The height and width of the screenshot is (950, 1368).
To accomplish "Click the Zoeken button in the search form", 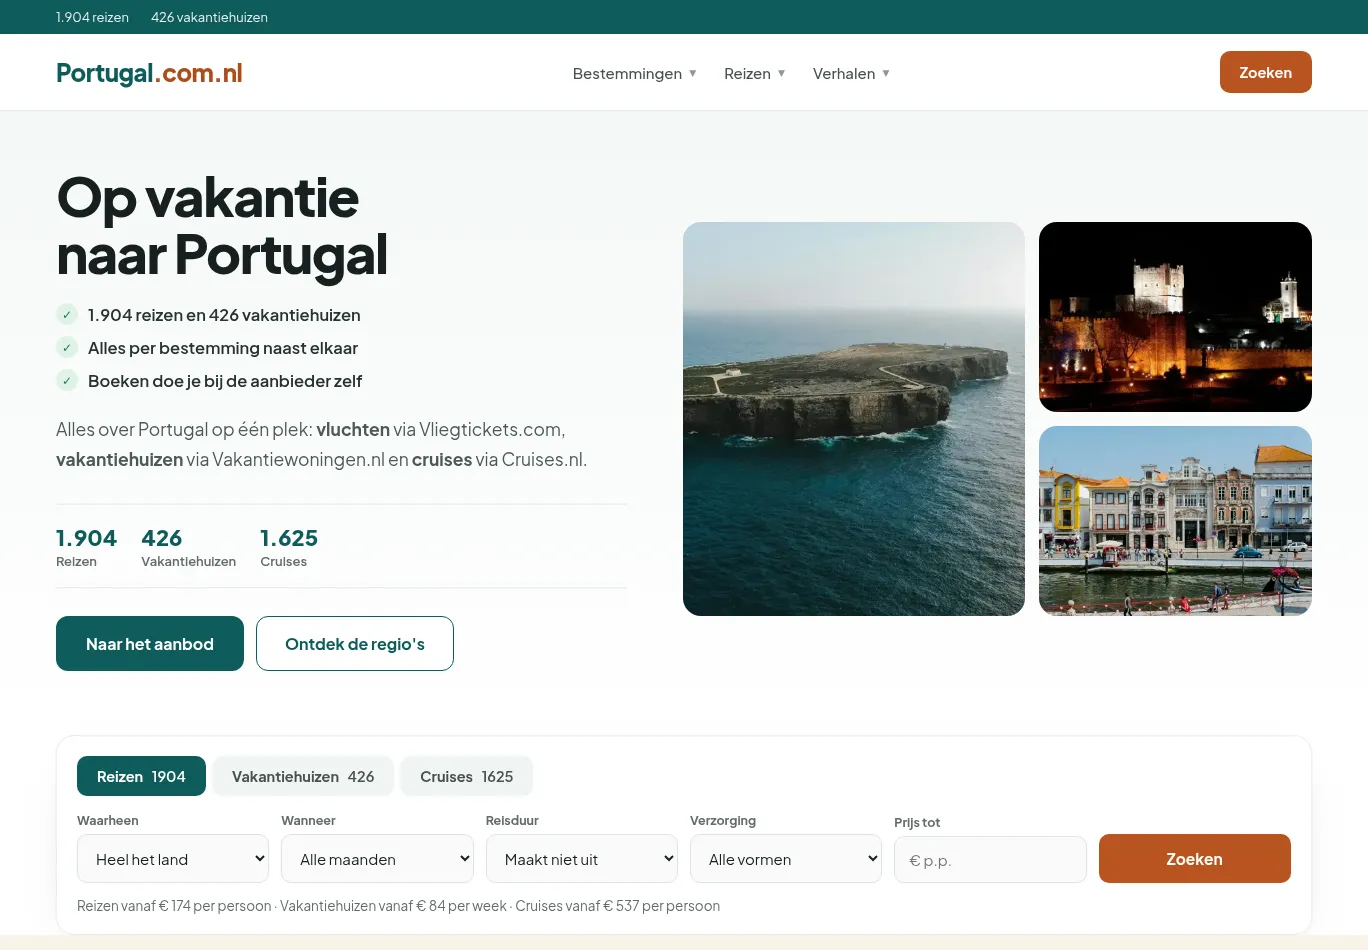I will pos(1195,859).
